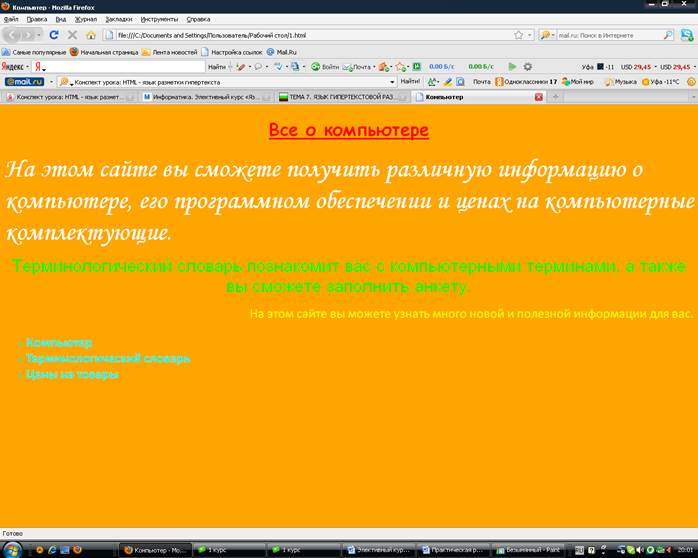Click the Найти! button on Mail.ru toolbar
Screen dimensions: 698x558
point(410,81)
